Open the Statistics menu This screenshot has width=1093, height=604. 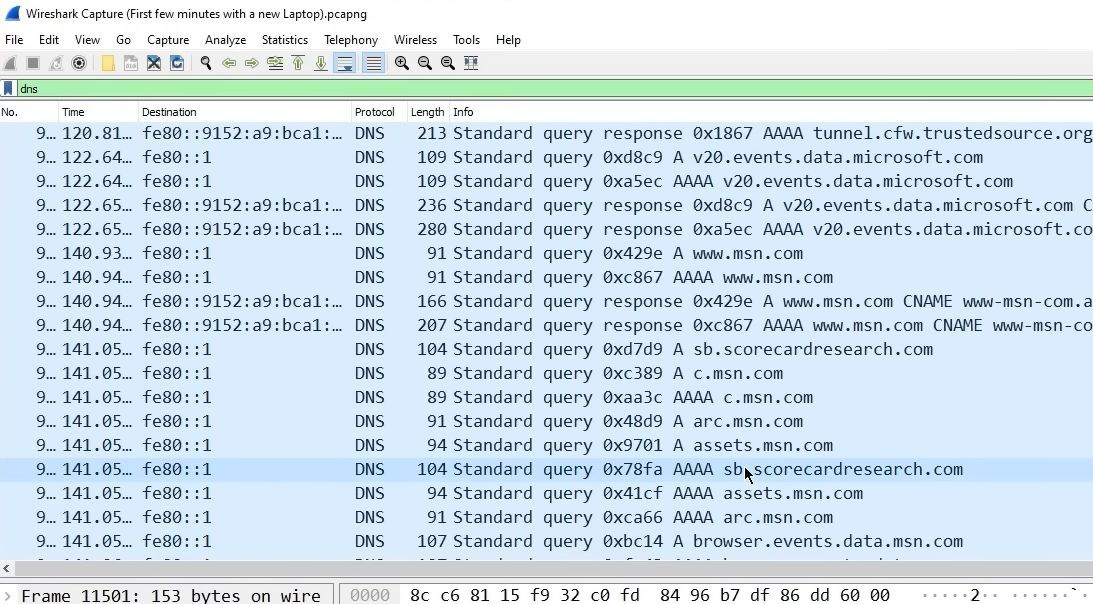tap(284, 40)
